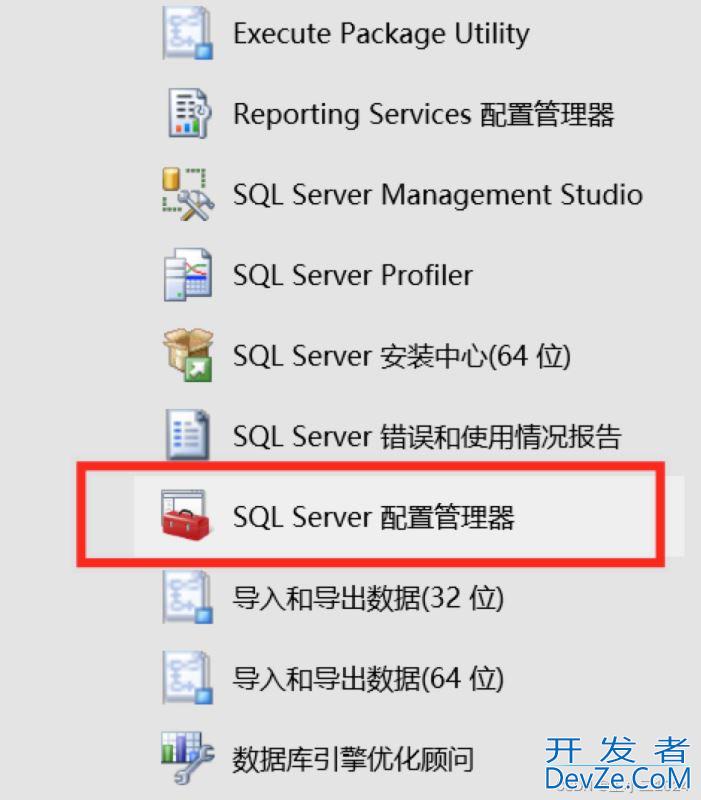Start SQL Server Profiler from the menu
This screenshot has width=701, height=800.
click(352, 275)
